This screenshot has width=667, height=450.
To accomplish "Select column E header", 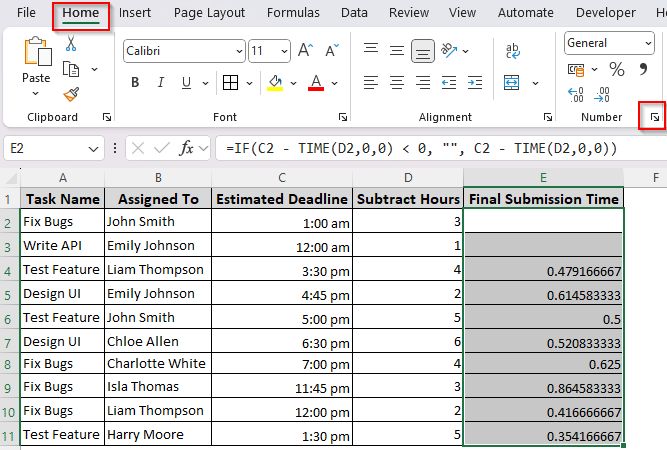I will click(543, 177).
